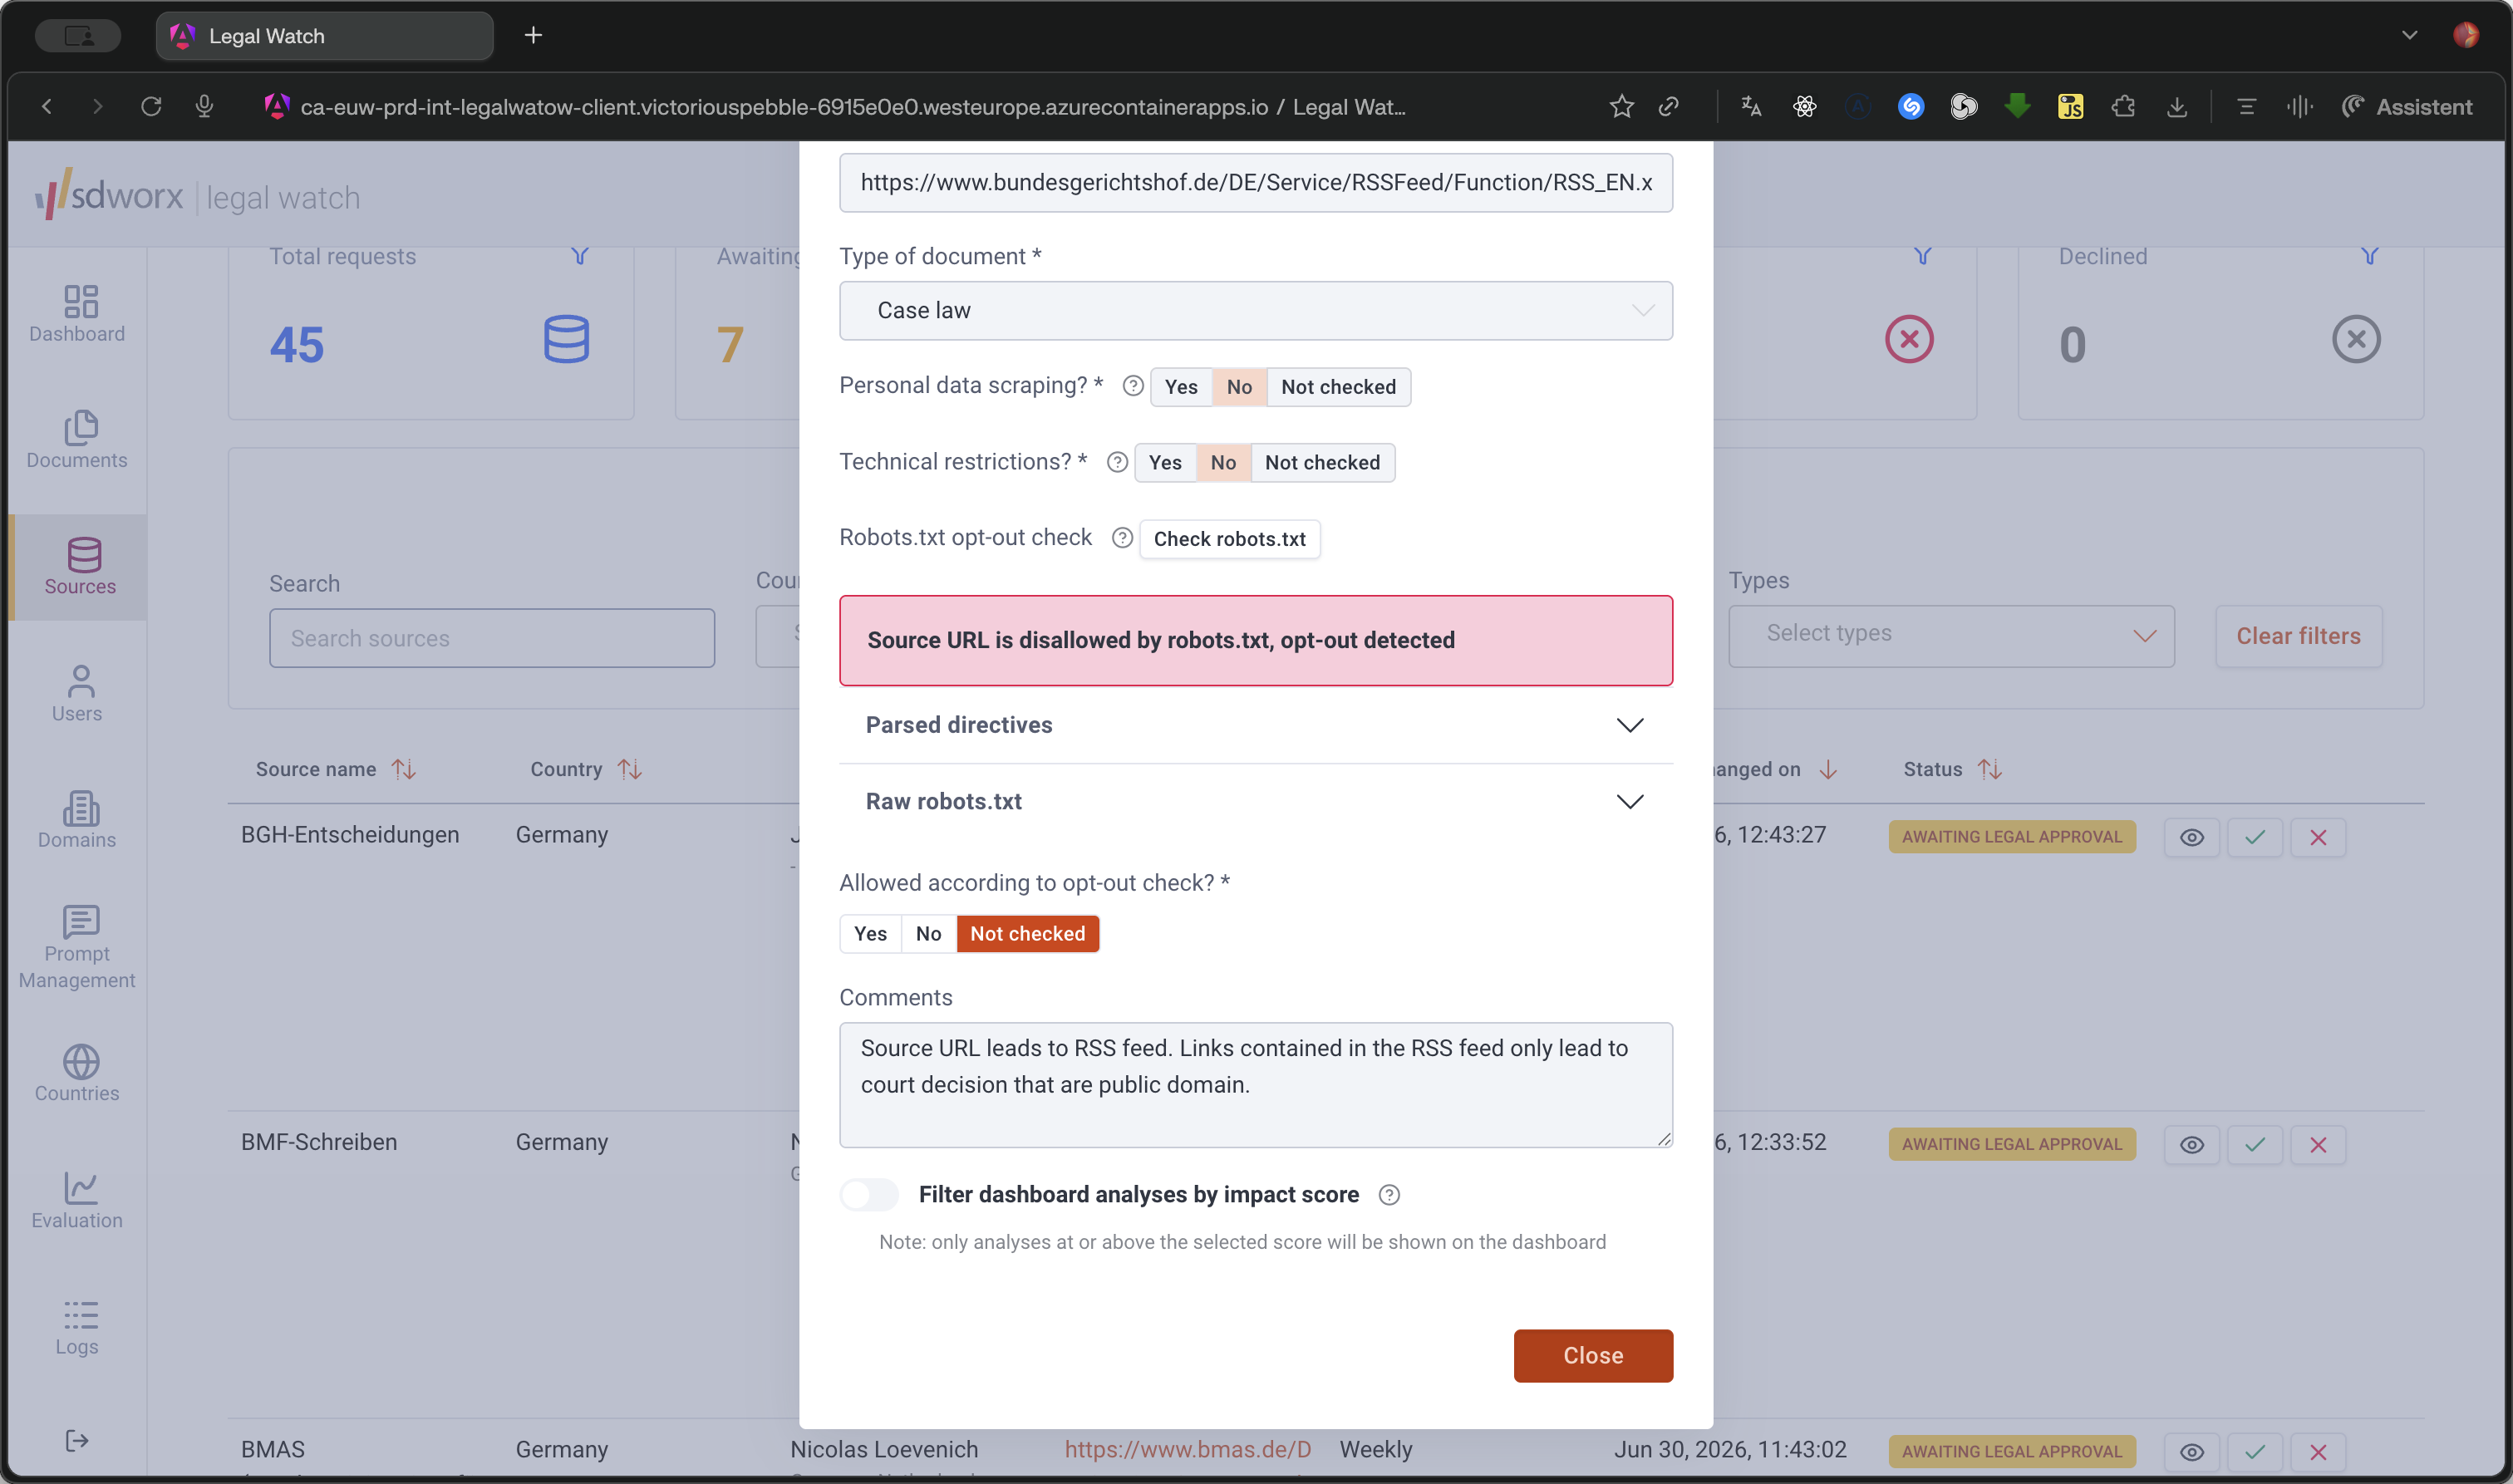Set Allowed according to opt-out check to Yes
Screen dimensions: 2513x1484
click(x=870, y=934)
